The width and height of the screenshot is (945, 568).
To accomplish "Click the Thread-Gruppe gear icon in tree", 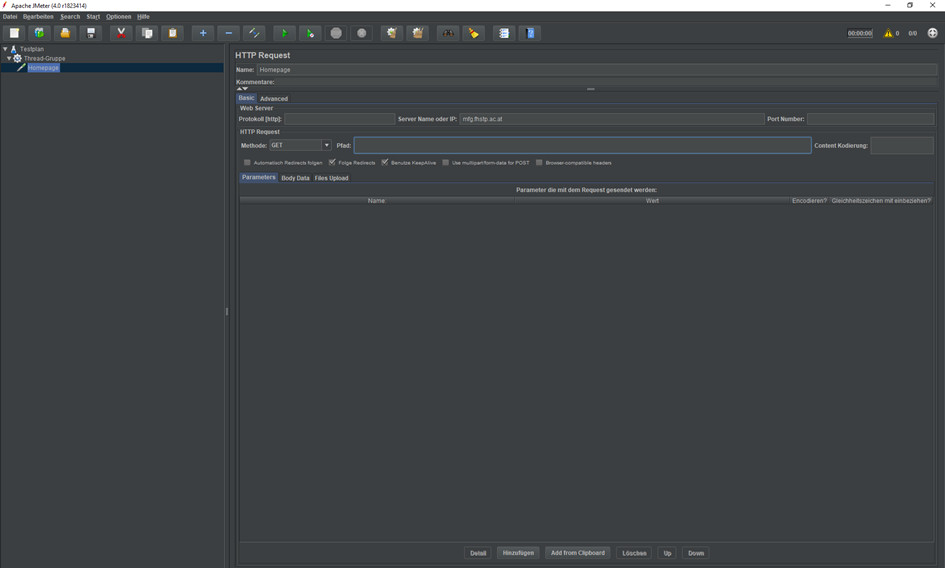I will click(17, 58).
